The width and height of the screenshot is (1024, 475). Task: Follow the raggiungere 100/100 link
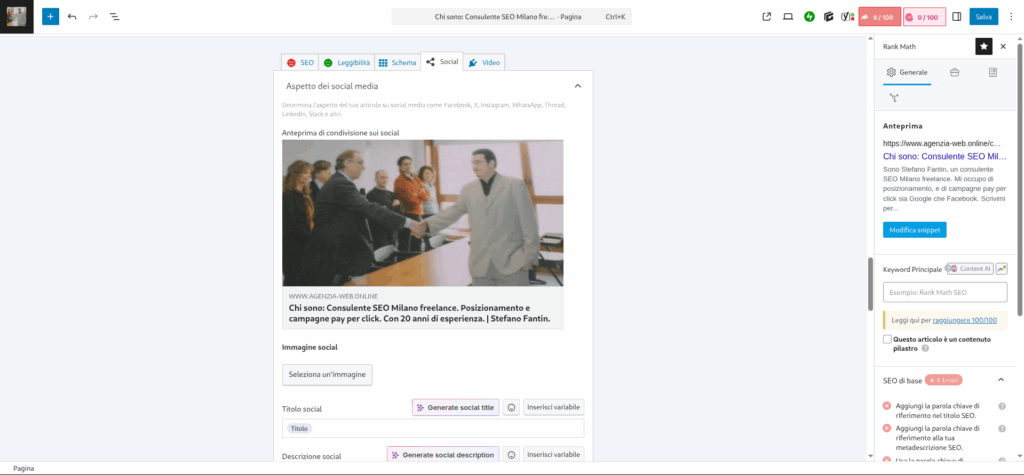[965, 320]
